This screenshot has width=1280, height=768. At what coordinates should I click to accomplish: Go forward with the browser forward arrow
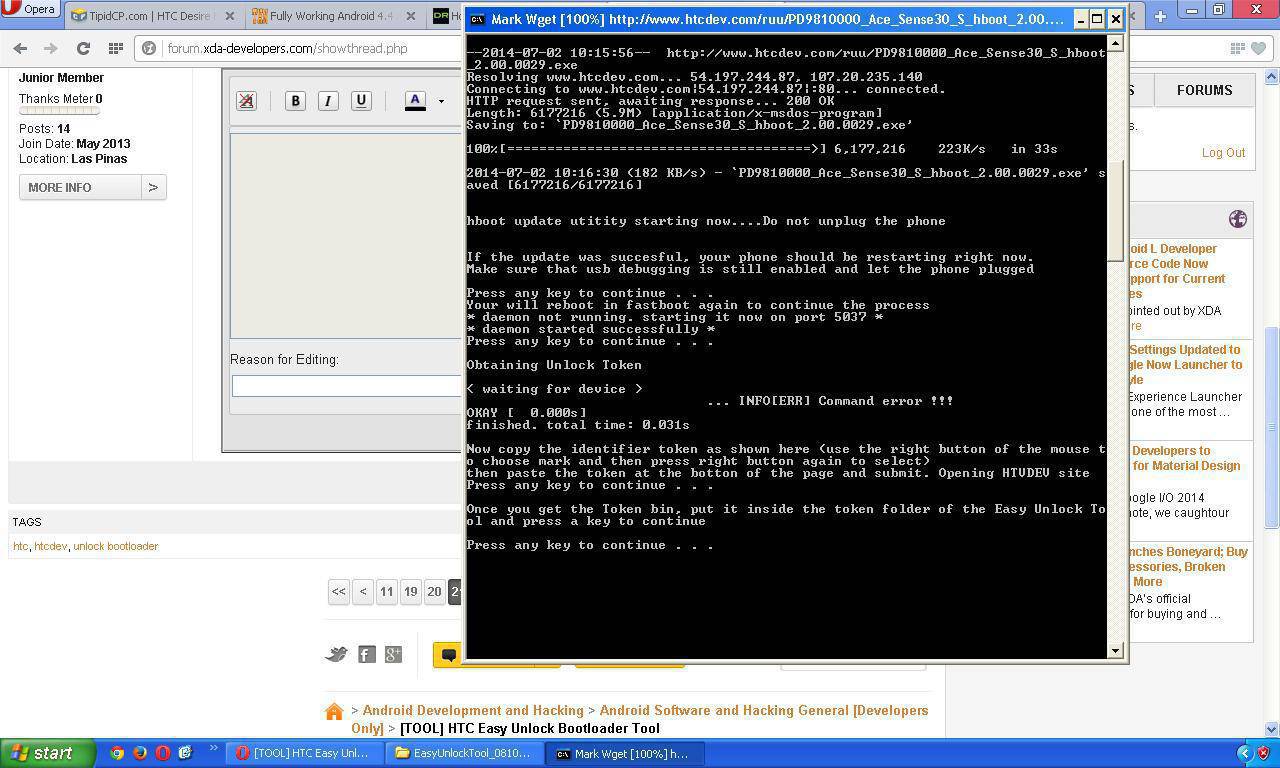51,48
